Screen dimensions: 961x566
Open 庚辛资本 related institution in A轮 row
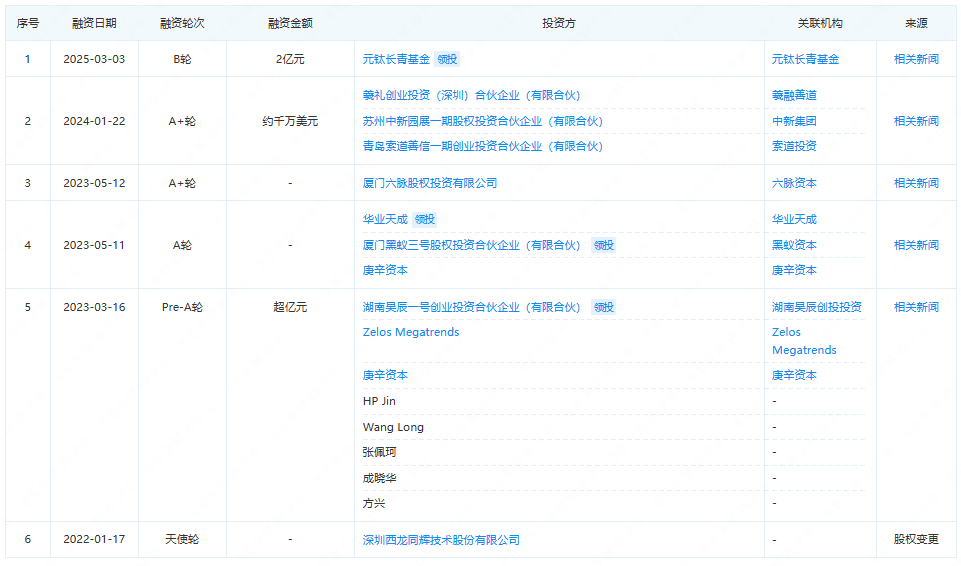click(794, 270)
